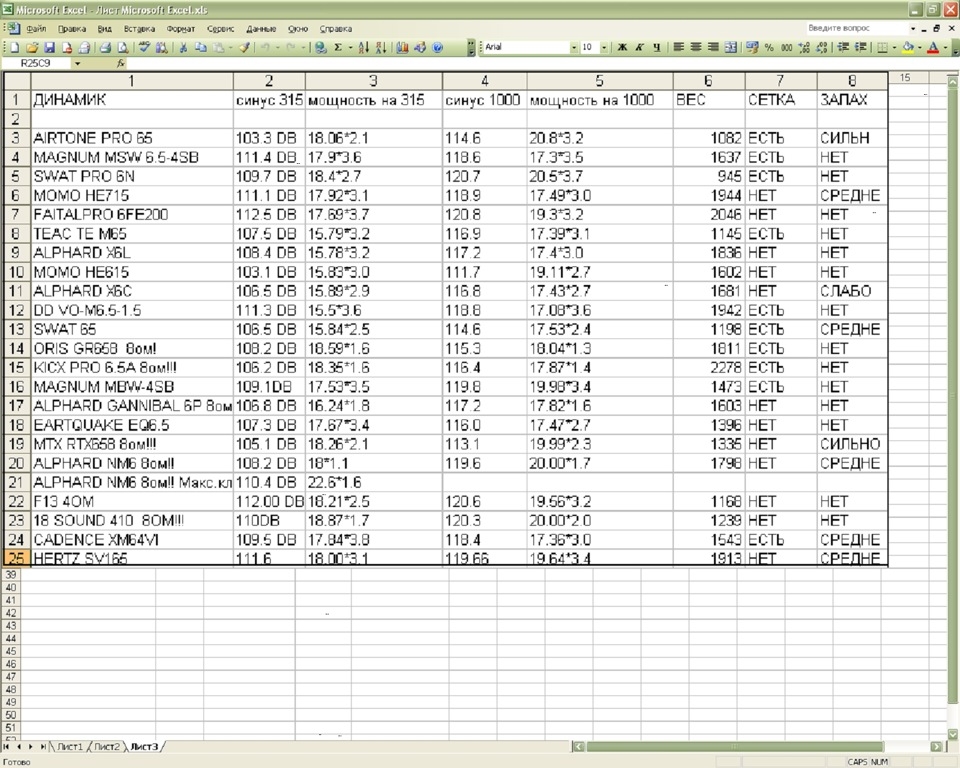Screen dimensions: 960x768
Task: Toggle italic К formatting
Action: click(639, 47)
